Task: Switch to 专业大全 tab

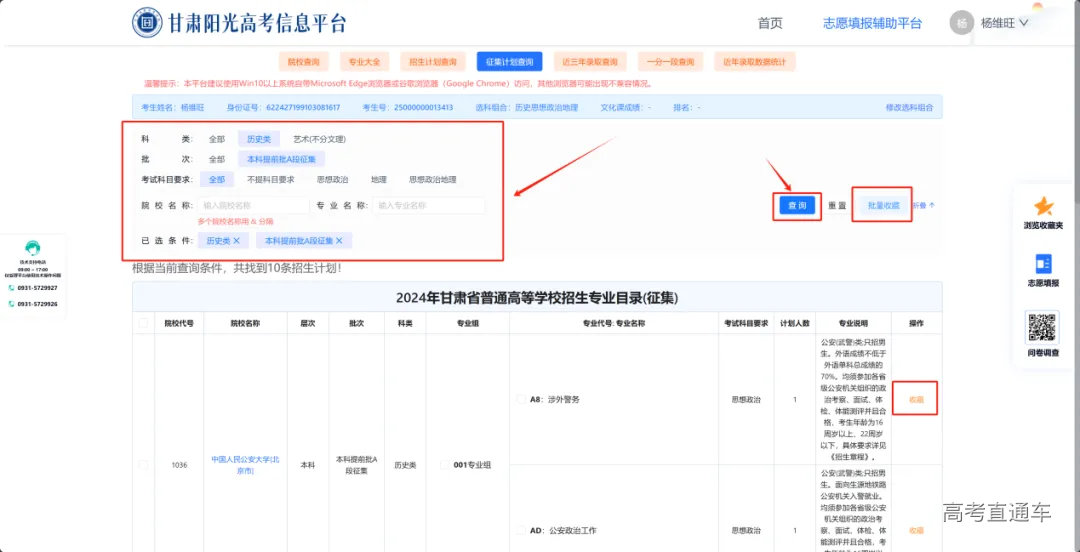Action: point(364,61)
